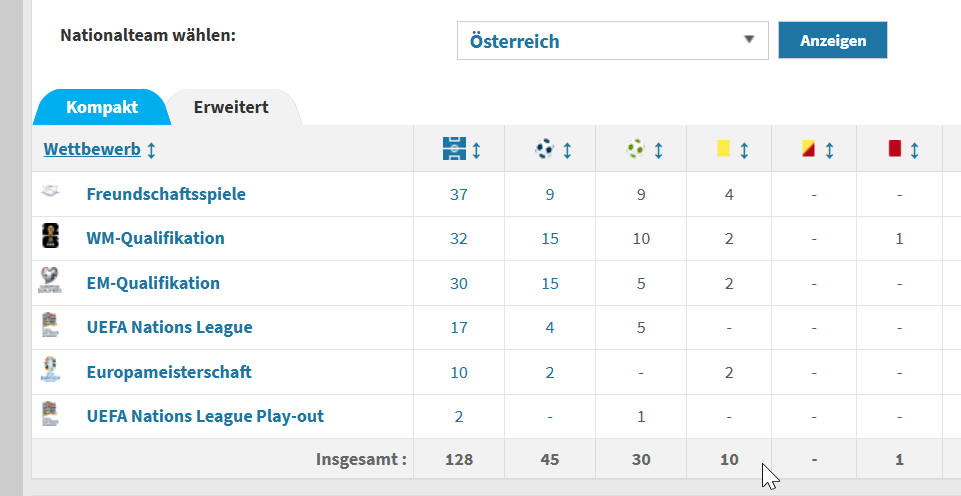Image resolution: width=961 pixels, height=496 pixels.
Task: Open the UEFA Nations League link
Action: tap(169, 327)
